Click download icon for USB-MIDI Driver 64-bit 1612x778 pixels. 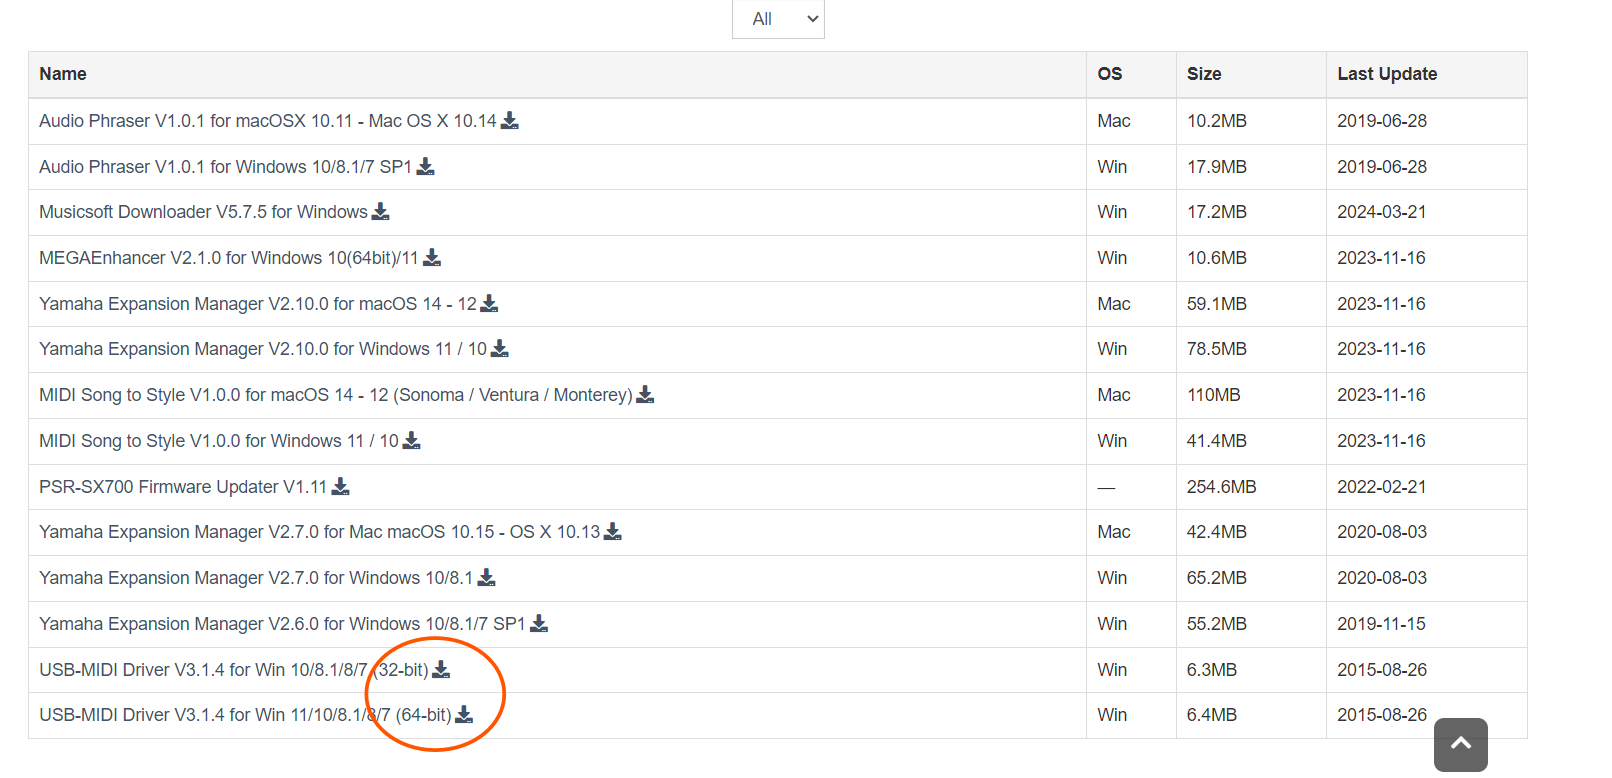(x=464, y=714)
